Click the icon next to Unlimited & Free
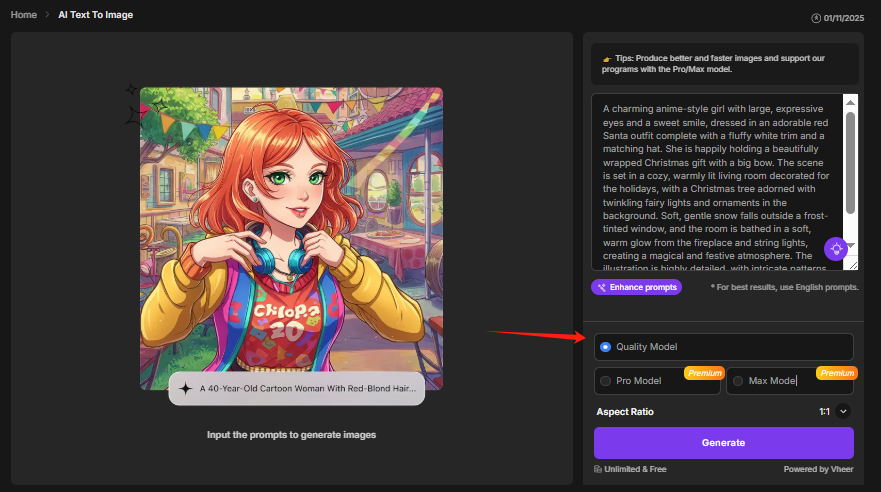The width and height of the screenshot is (881, 492). click(598, 468)
